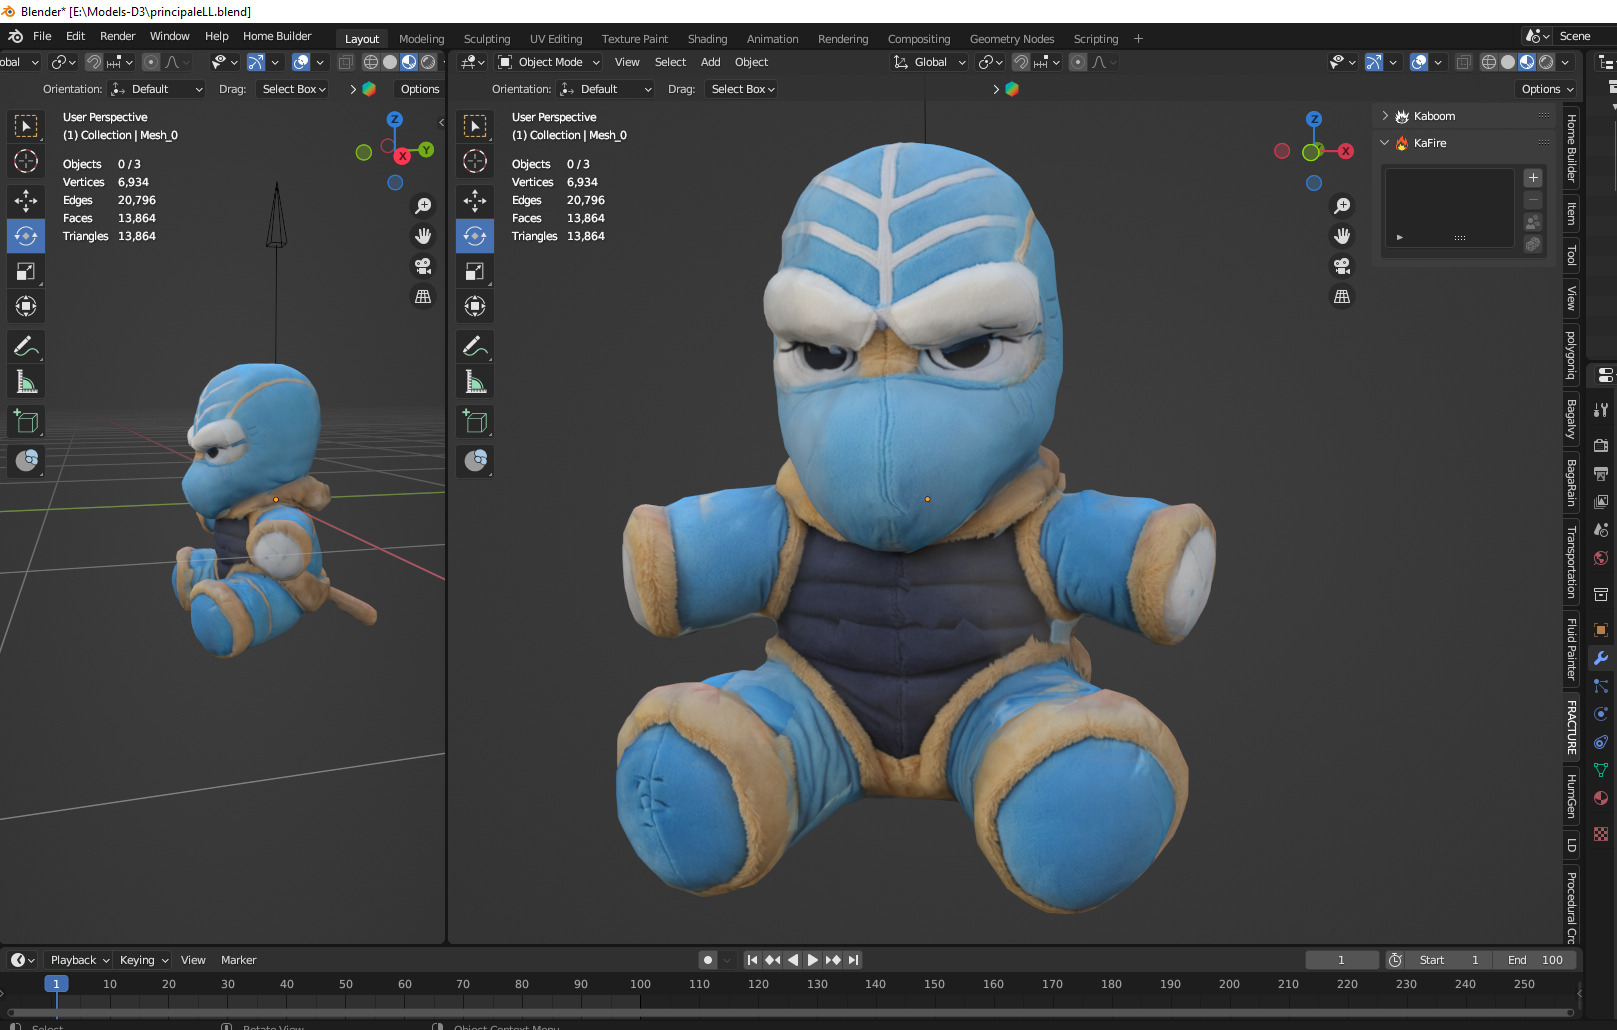
Task: Open the FRACTURE sidebar tab
Action: coord(1571,727)
